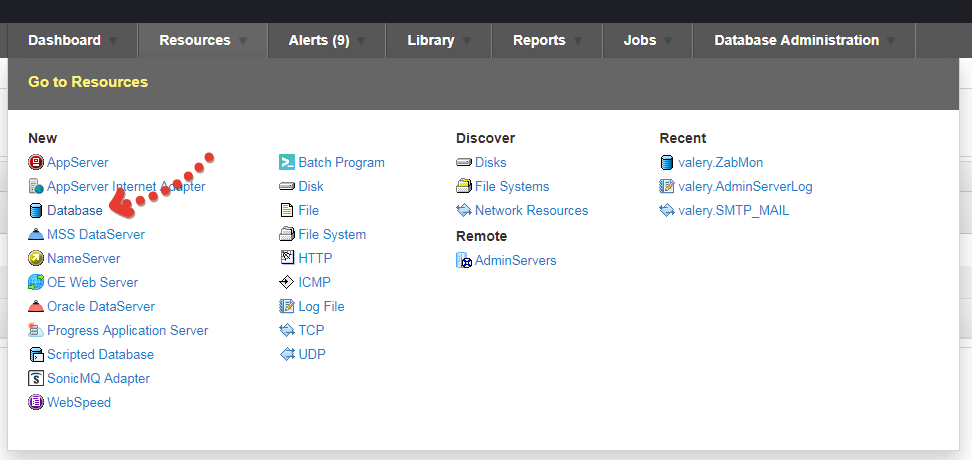Click the ICMP diamond icon
This screenshot has width=972, height=460.
(286, 282)
